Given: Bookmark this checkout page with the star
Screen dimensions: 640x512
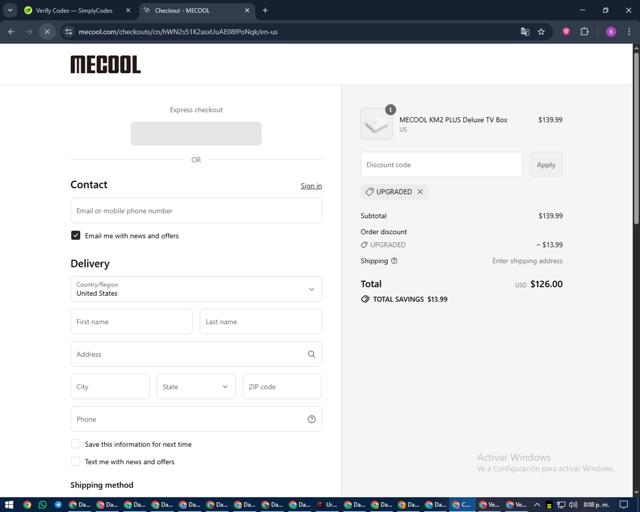Looking at the screenshot, I should 541,32.
